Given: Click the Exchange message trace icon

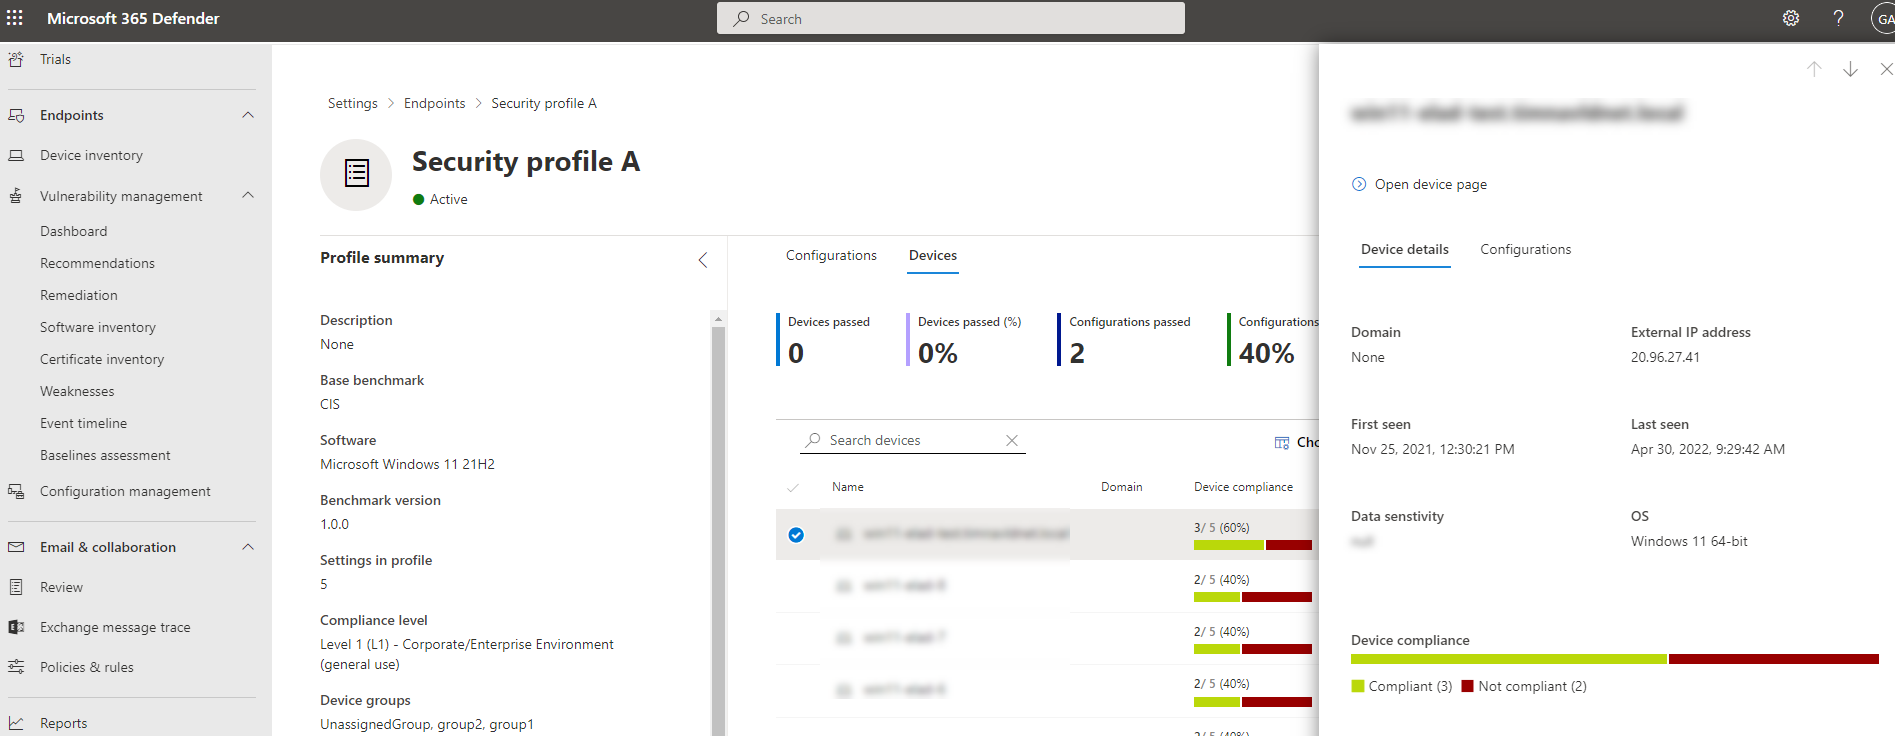Looking at the screenshot, I should tap(16, 627).
